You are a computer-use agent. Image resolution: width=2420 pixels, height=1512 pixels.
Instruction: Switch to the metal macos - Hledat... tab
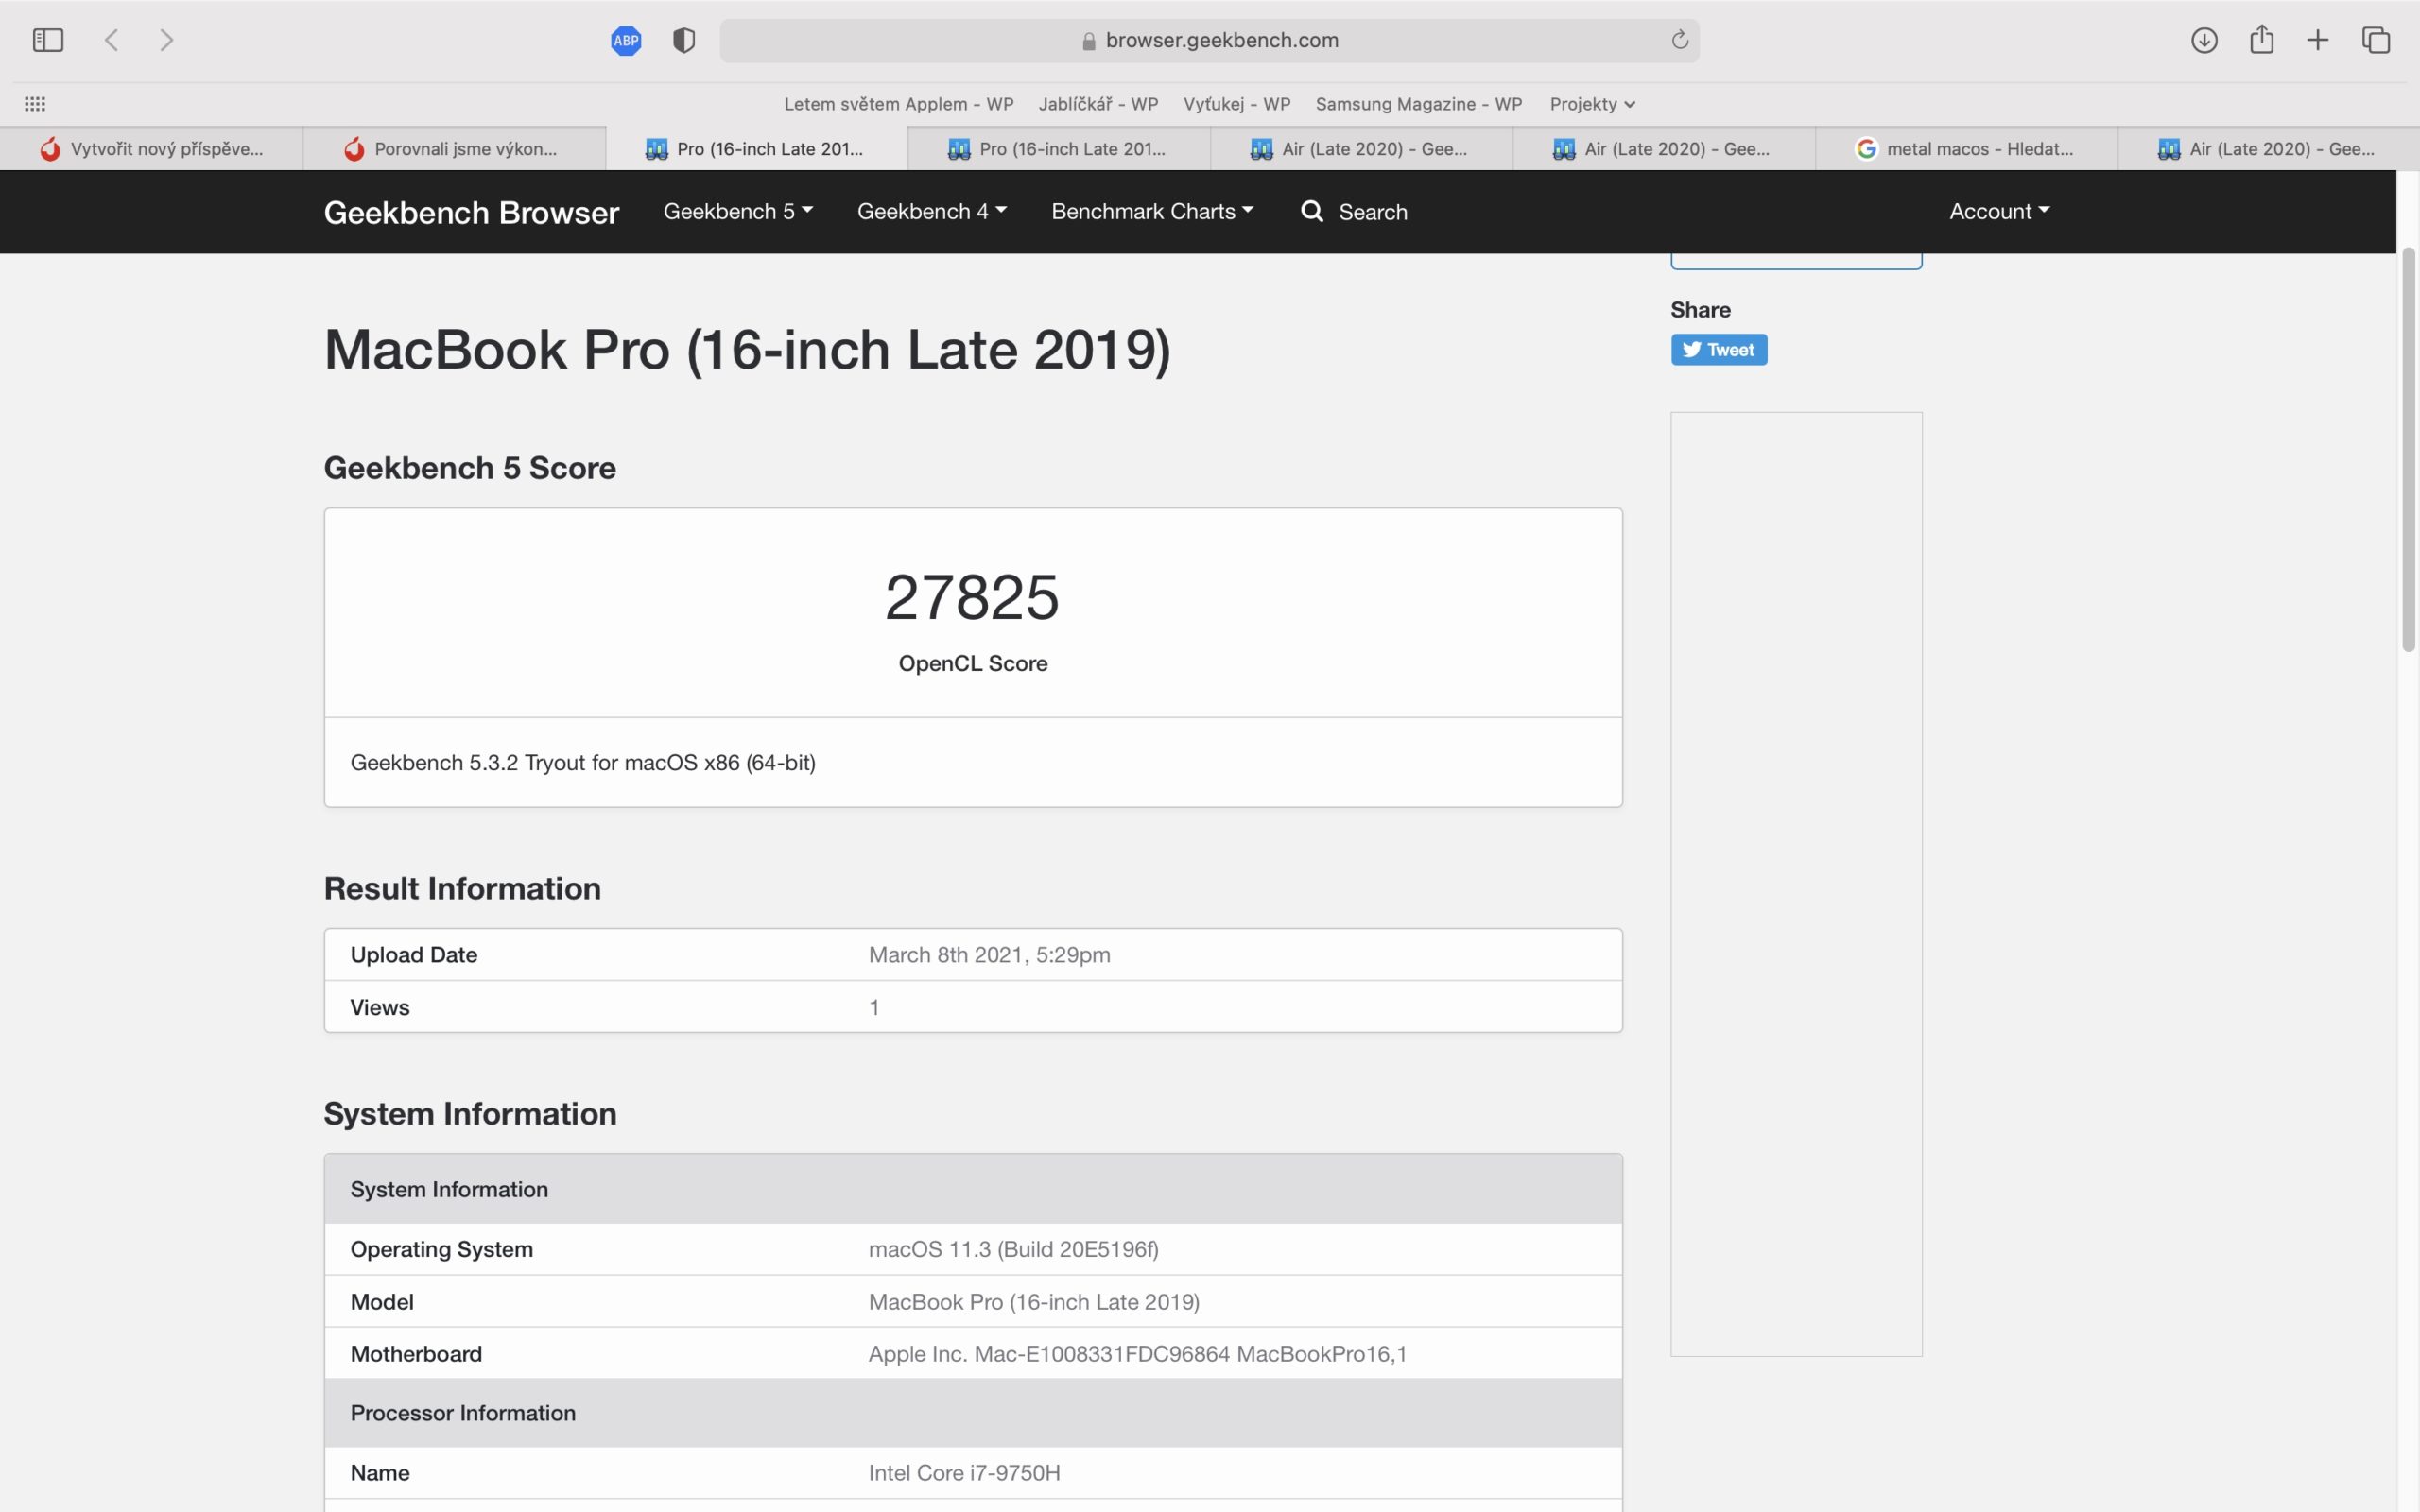[1965, 149]
